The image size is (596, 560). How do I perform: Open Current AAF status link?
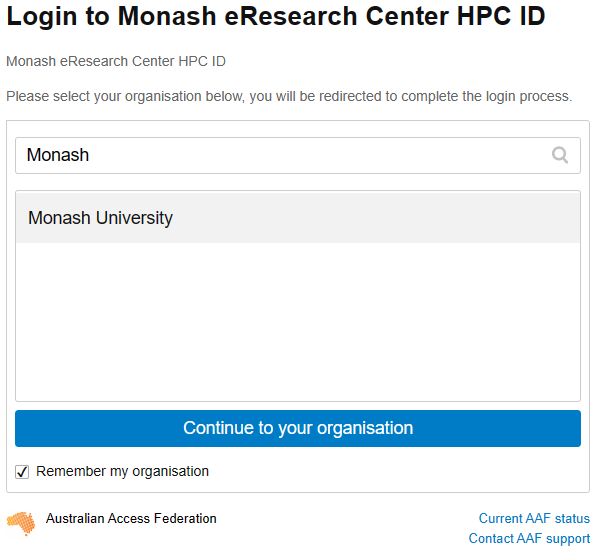(534, 518)
